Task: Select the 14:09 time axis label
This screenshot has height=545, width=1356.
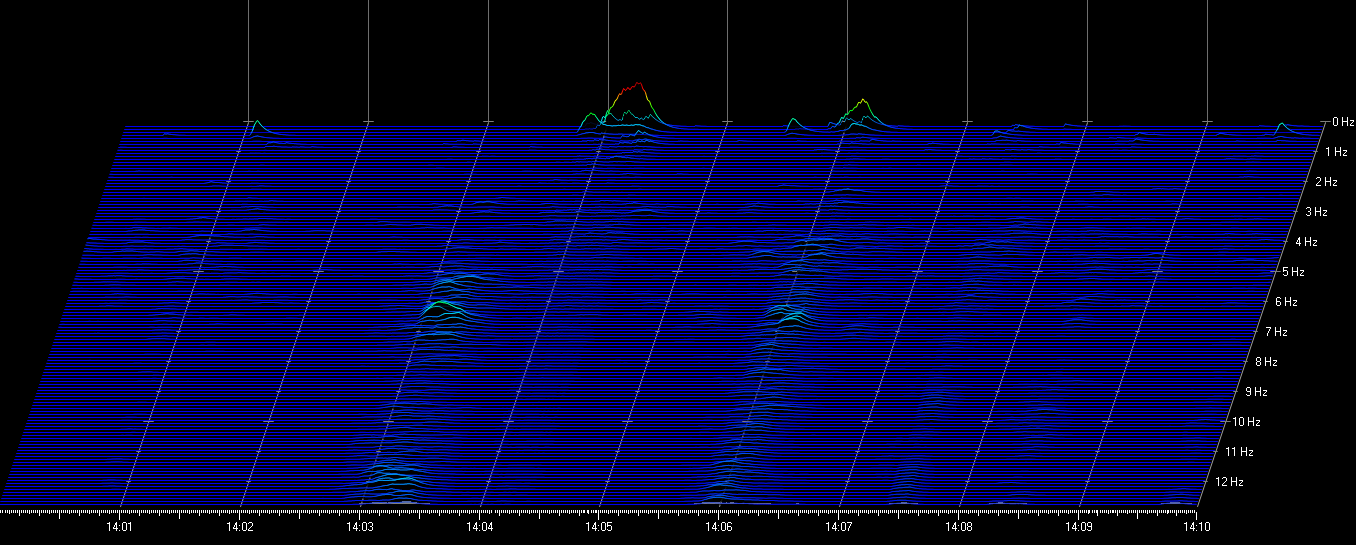Action: (1078, 527)
